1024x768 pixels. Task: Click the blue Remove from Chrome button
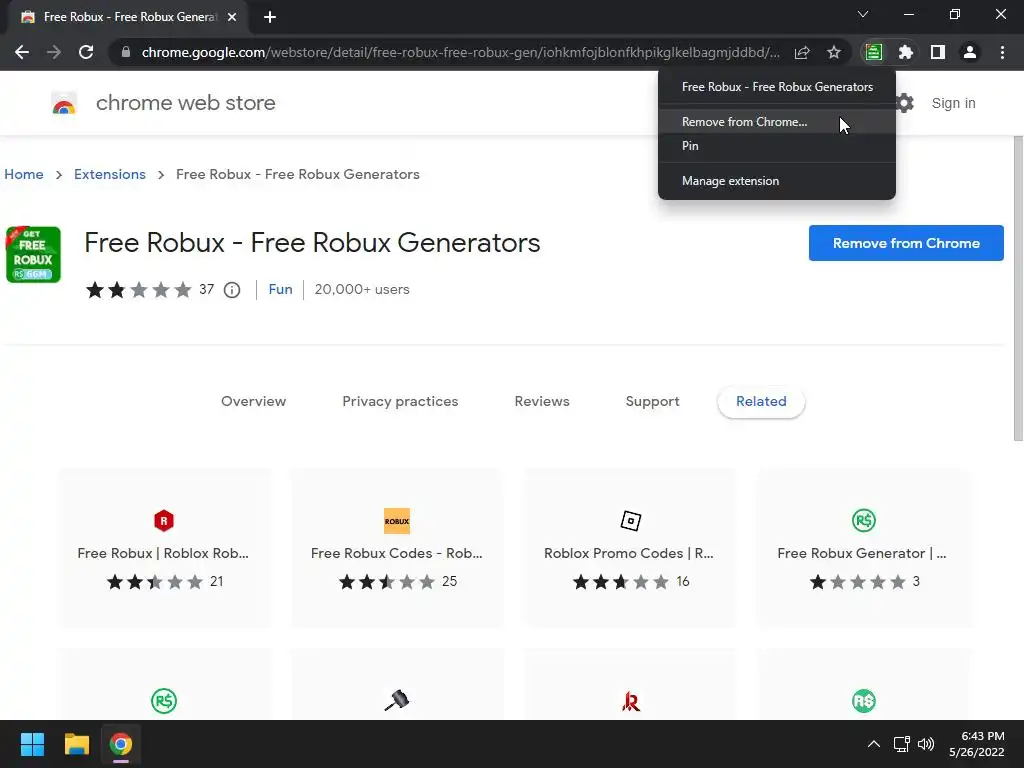click(x=906, y=243)
